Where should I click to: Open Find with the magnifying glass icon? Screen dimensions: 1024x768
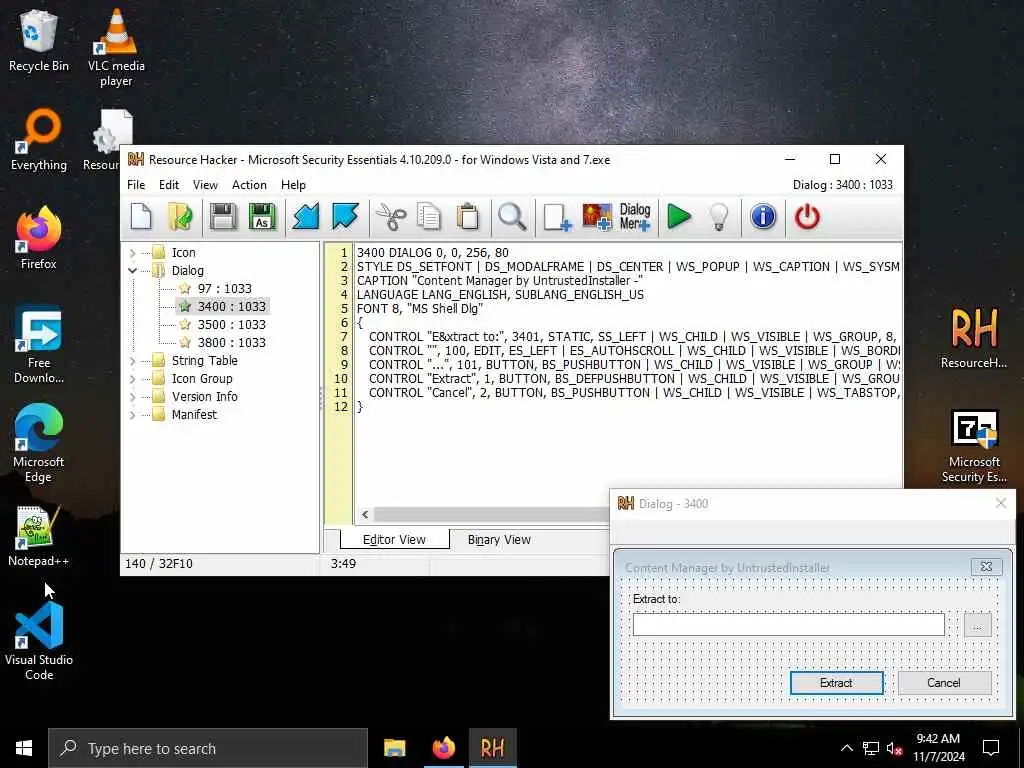pyautogui.click(x=512, y=217)
